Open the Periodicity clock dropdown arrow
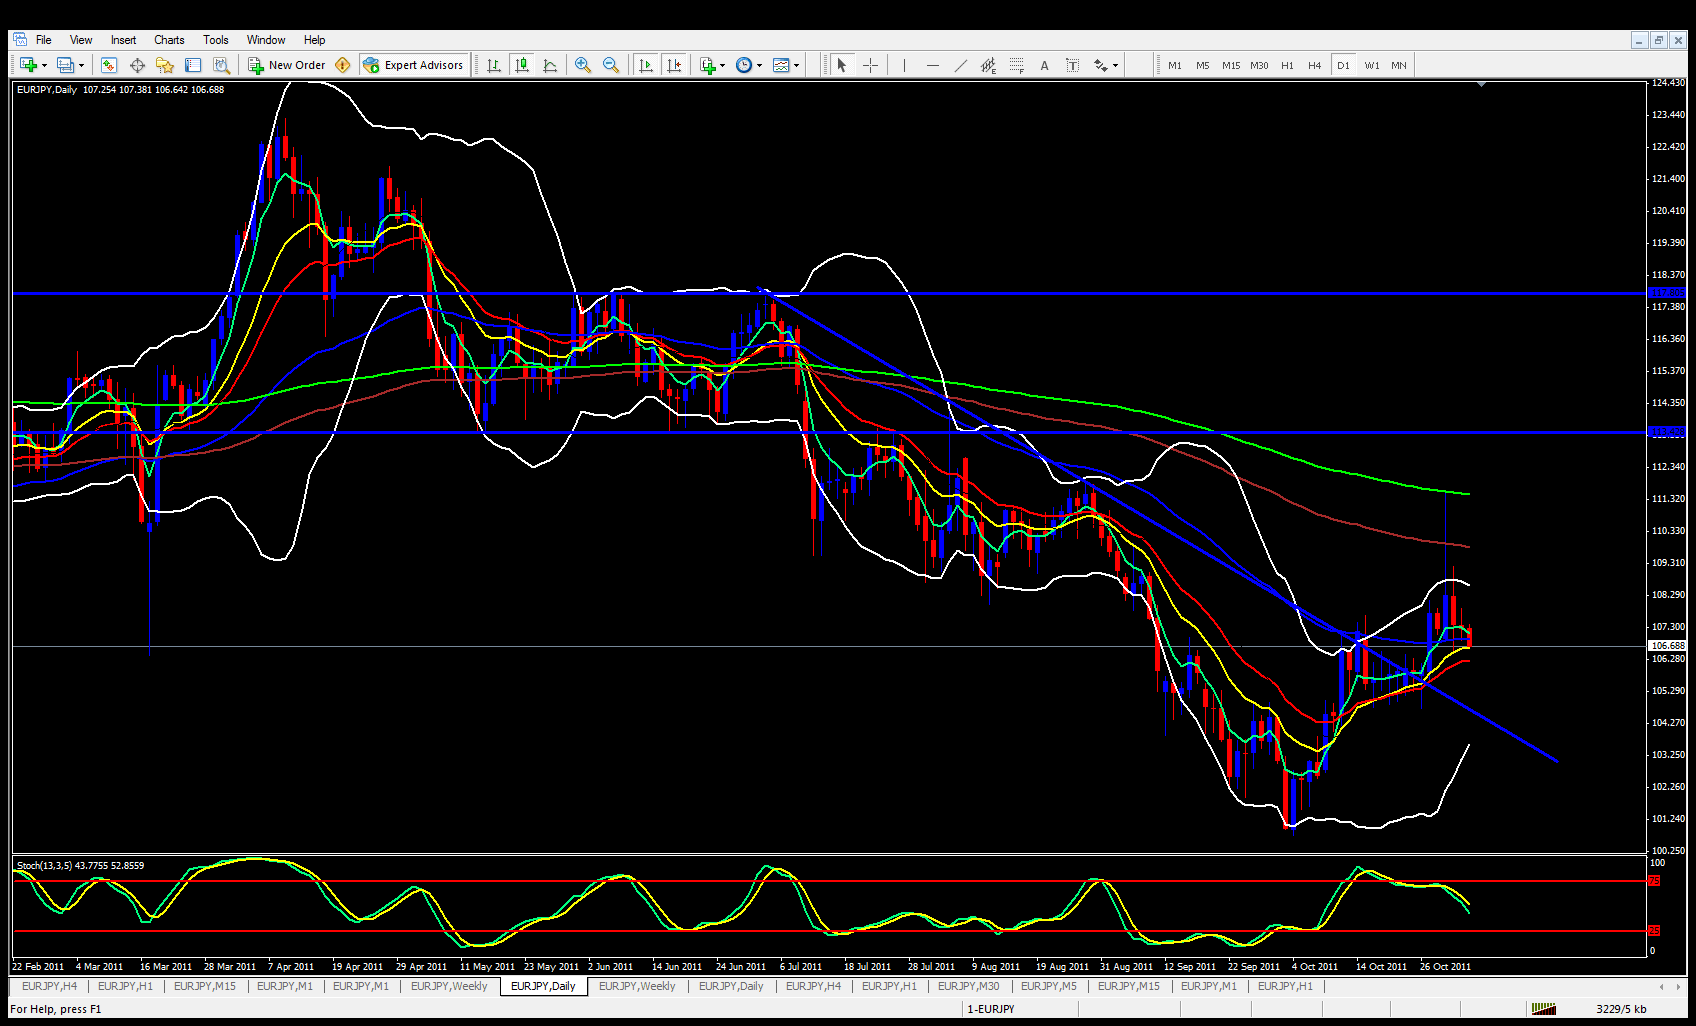The height and width of the screenshot is (1026, 1696). 759,65
